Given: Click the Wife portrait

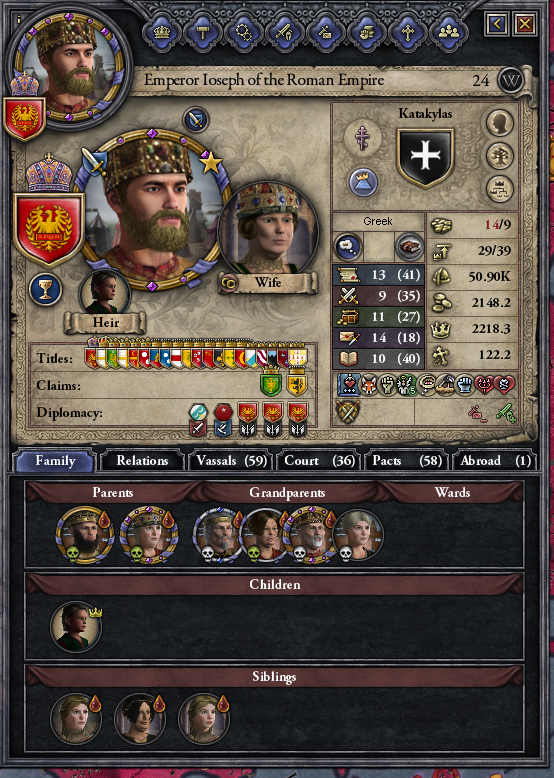Looking at the screenshot, I should (268, 229).
